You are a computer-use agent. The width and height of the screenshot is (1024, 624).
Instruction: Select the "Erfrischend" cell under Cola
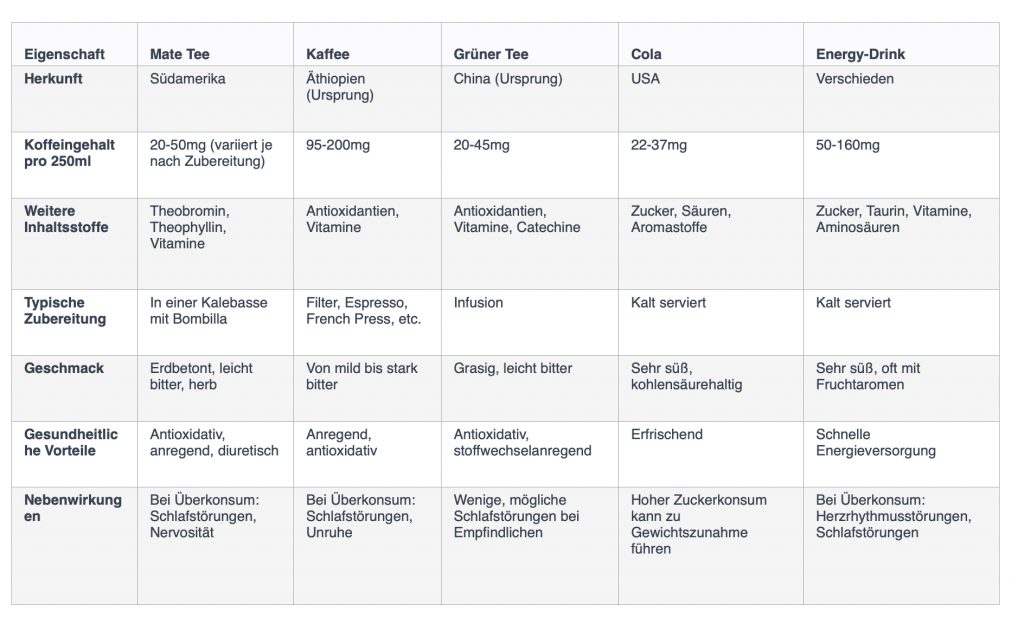click(667, 434)
